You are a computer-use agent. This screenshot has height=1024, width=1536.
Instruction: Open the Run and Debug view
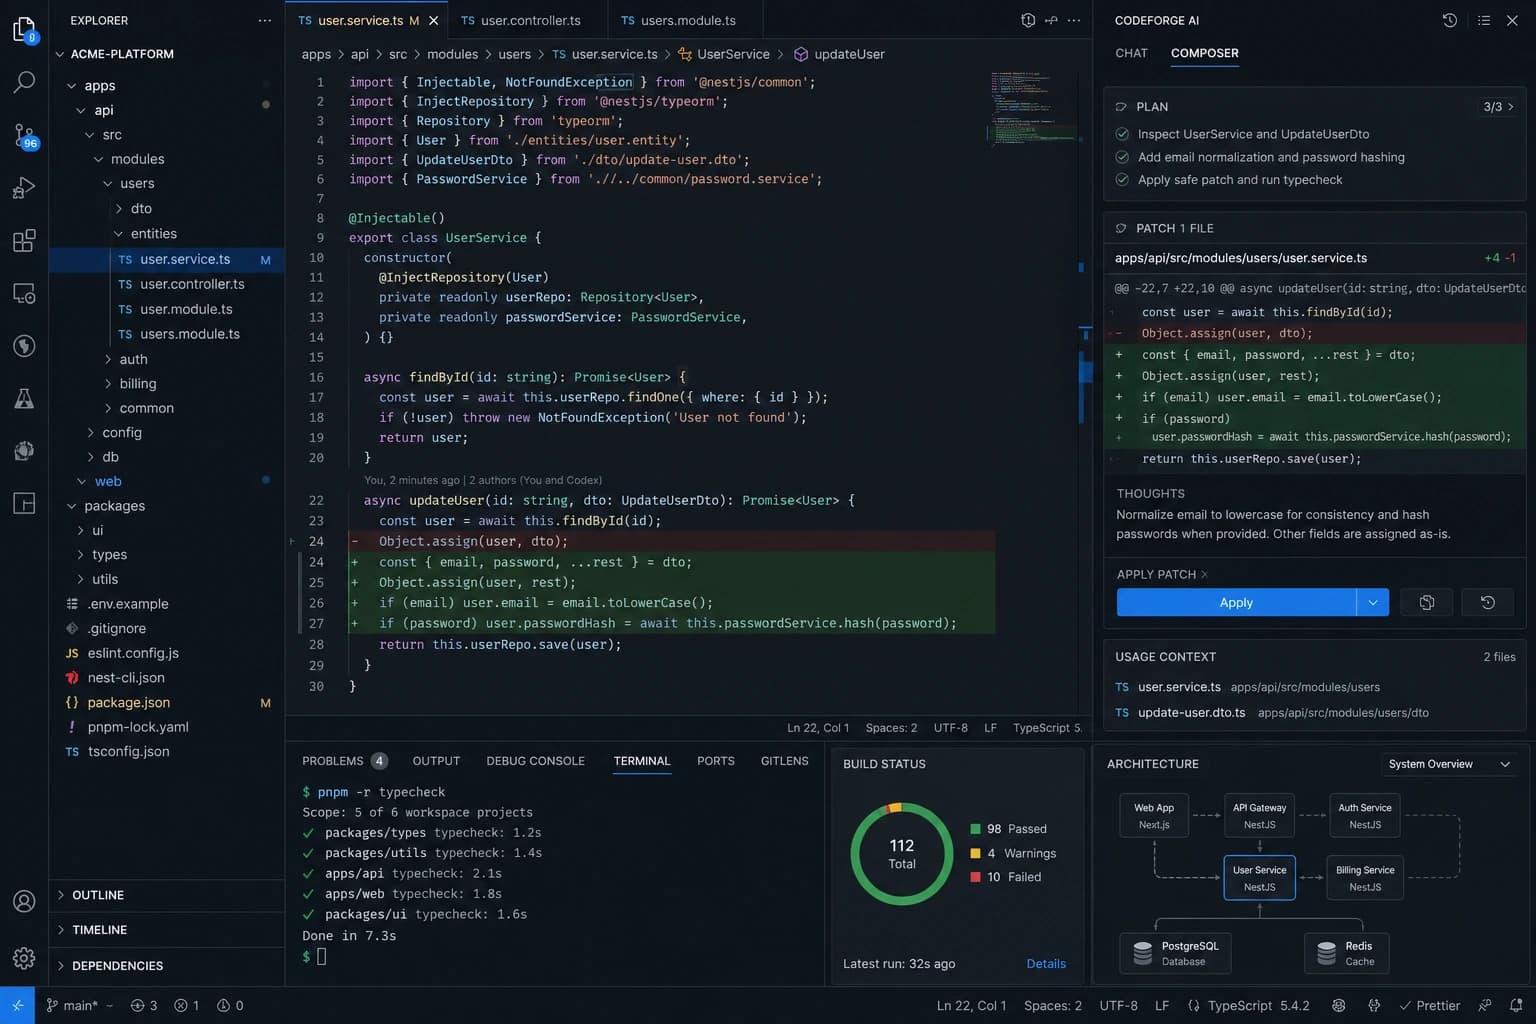point(24,188)
